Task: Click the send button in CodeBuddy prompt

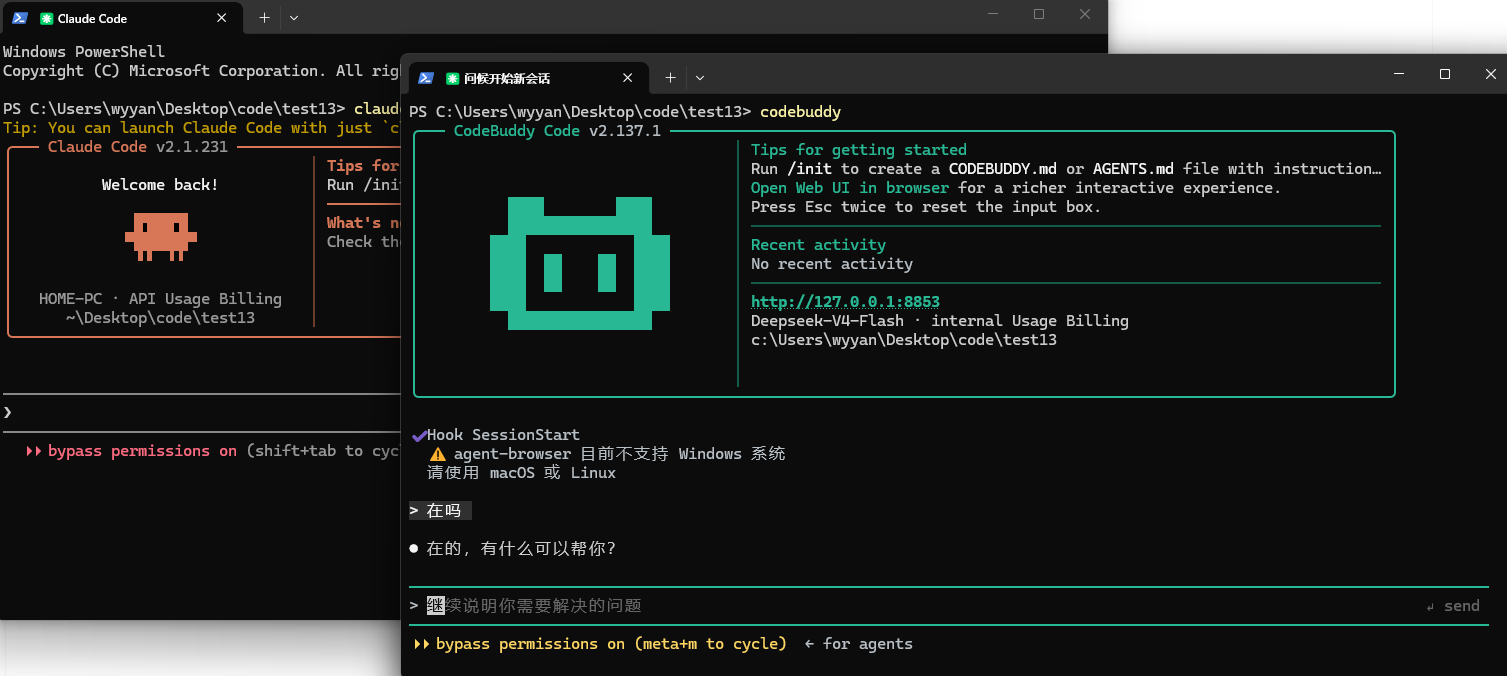Action: pos(1453,606)
